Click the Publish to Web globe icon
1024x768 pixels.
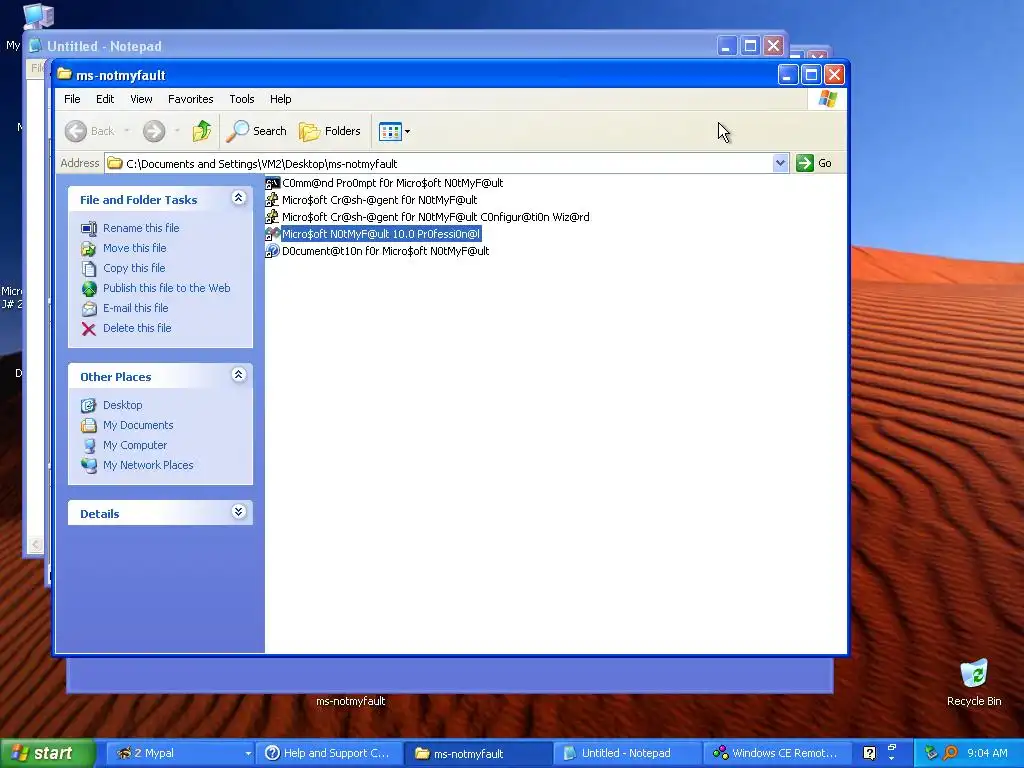tap(89, 288)
